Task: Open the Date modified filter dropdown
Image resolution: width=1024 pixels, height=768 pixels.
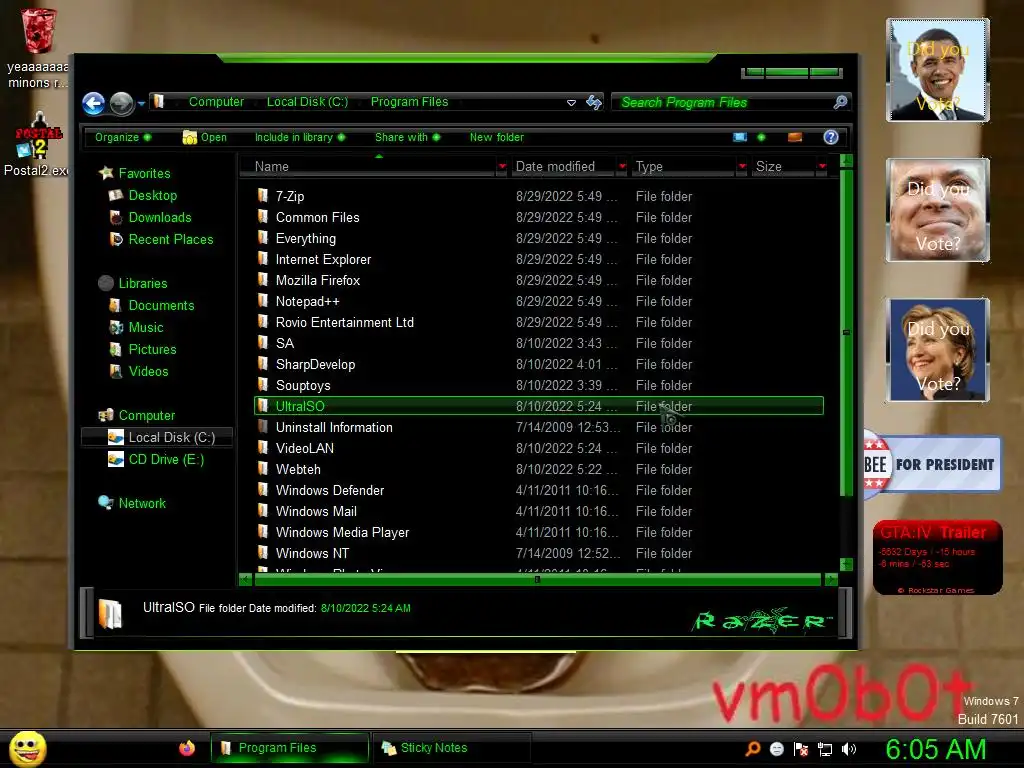Action: [622, 167]
